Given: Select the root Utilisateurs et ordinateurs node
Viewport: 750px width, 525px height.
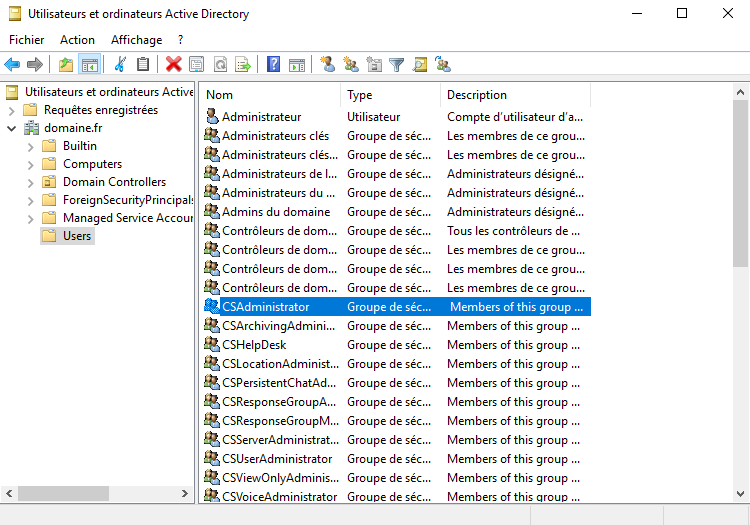Looking at the screenshot, I should click(x=109, y=92).
